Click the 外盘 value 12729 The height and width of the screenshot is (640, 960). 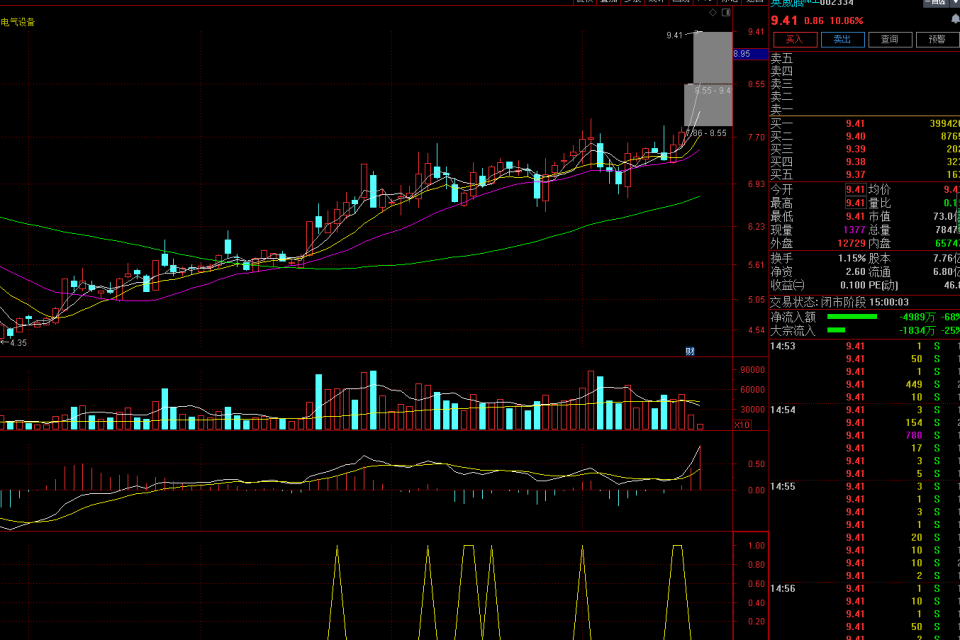(x=851, y=244)
